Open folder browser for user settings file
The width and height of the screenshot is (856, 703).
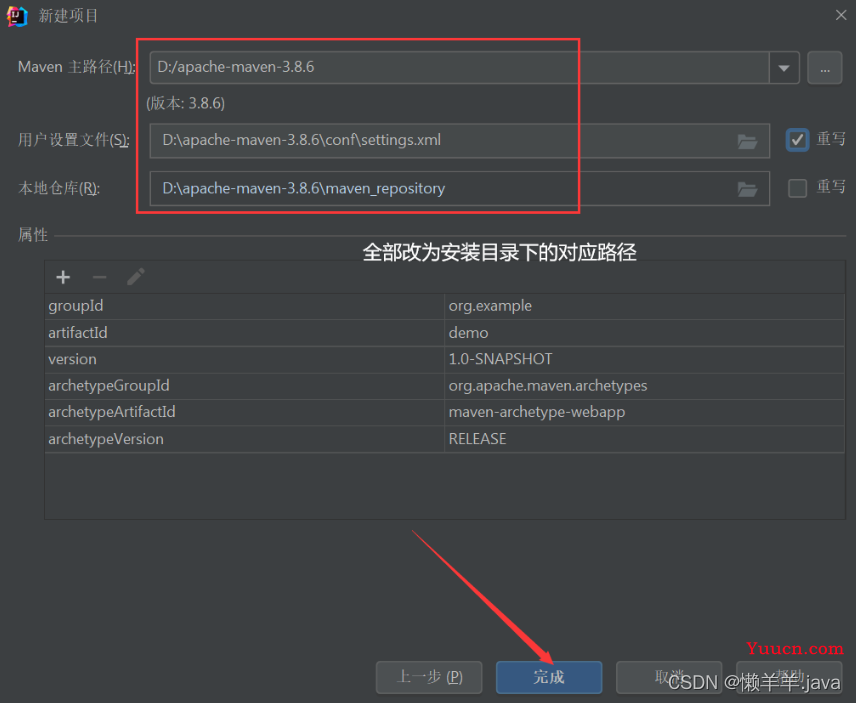point(747,141)
